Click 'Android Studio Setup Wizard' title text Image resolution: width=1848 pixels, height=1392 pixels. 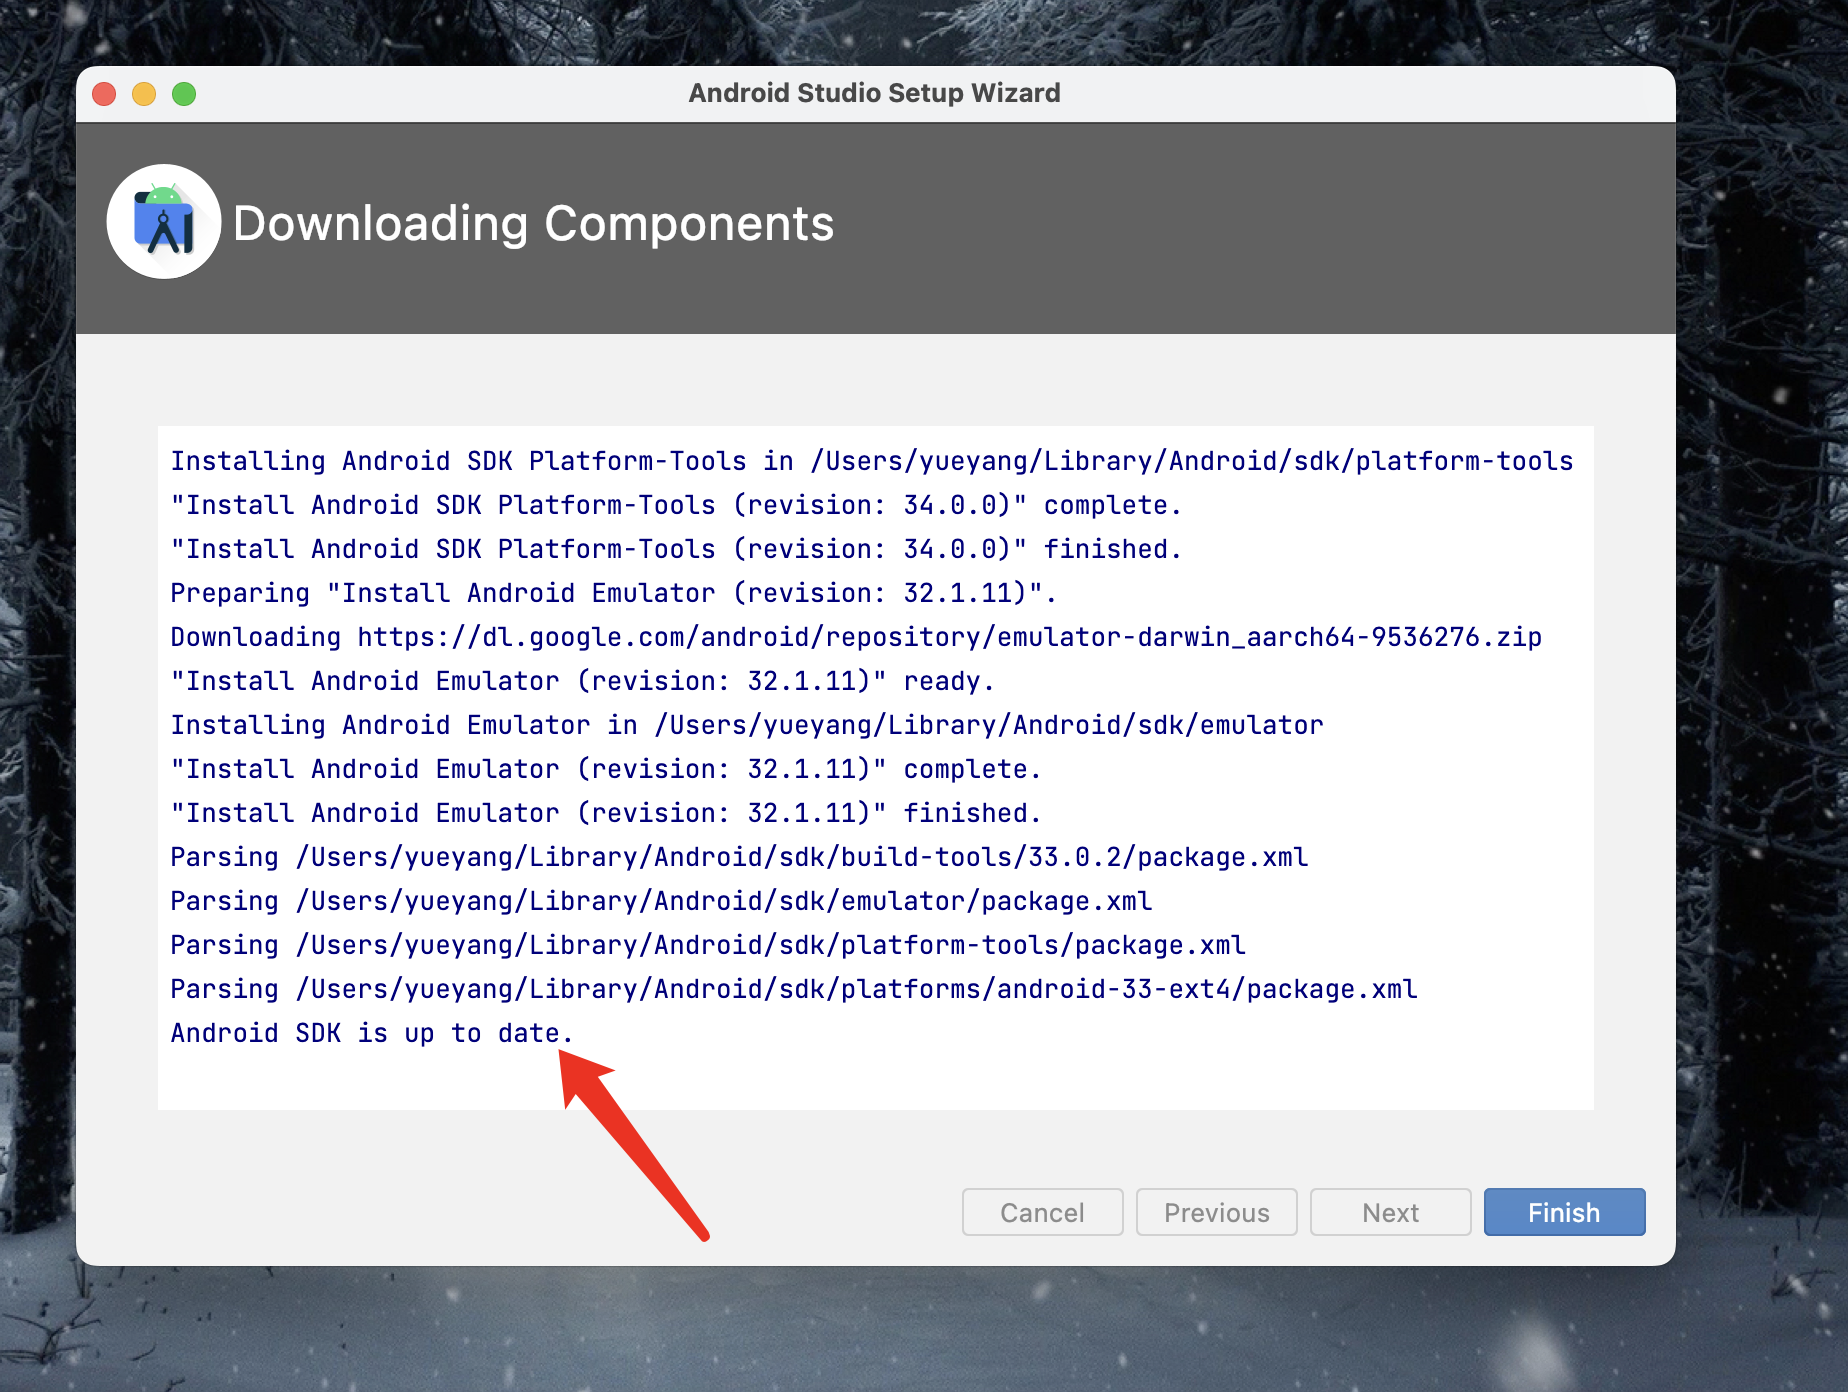point(874,93)
